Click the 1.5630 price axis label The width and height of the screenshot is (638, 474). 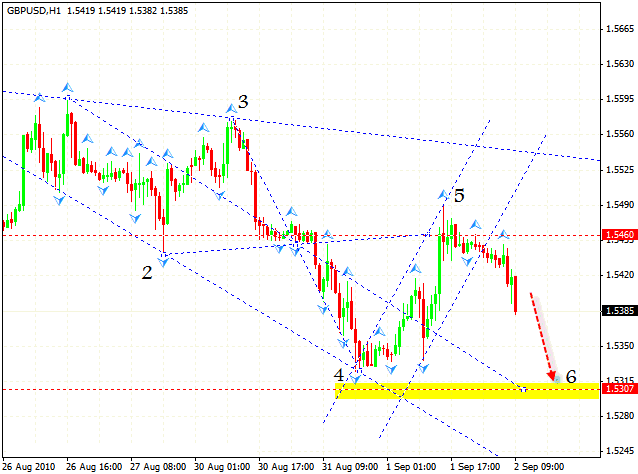[620, 64]
